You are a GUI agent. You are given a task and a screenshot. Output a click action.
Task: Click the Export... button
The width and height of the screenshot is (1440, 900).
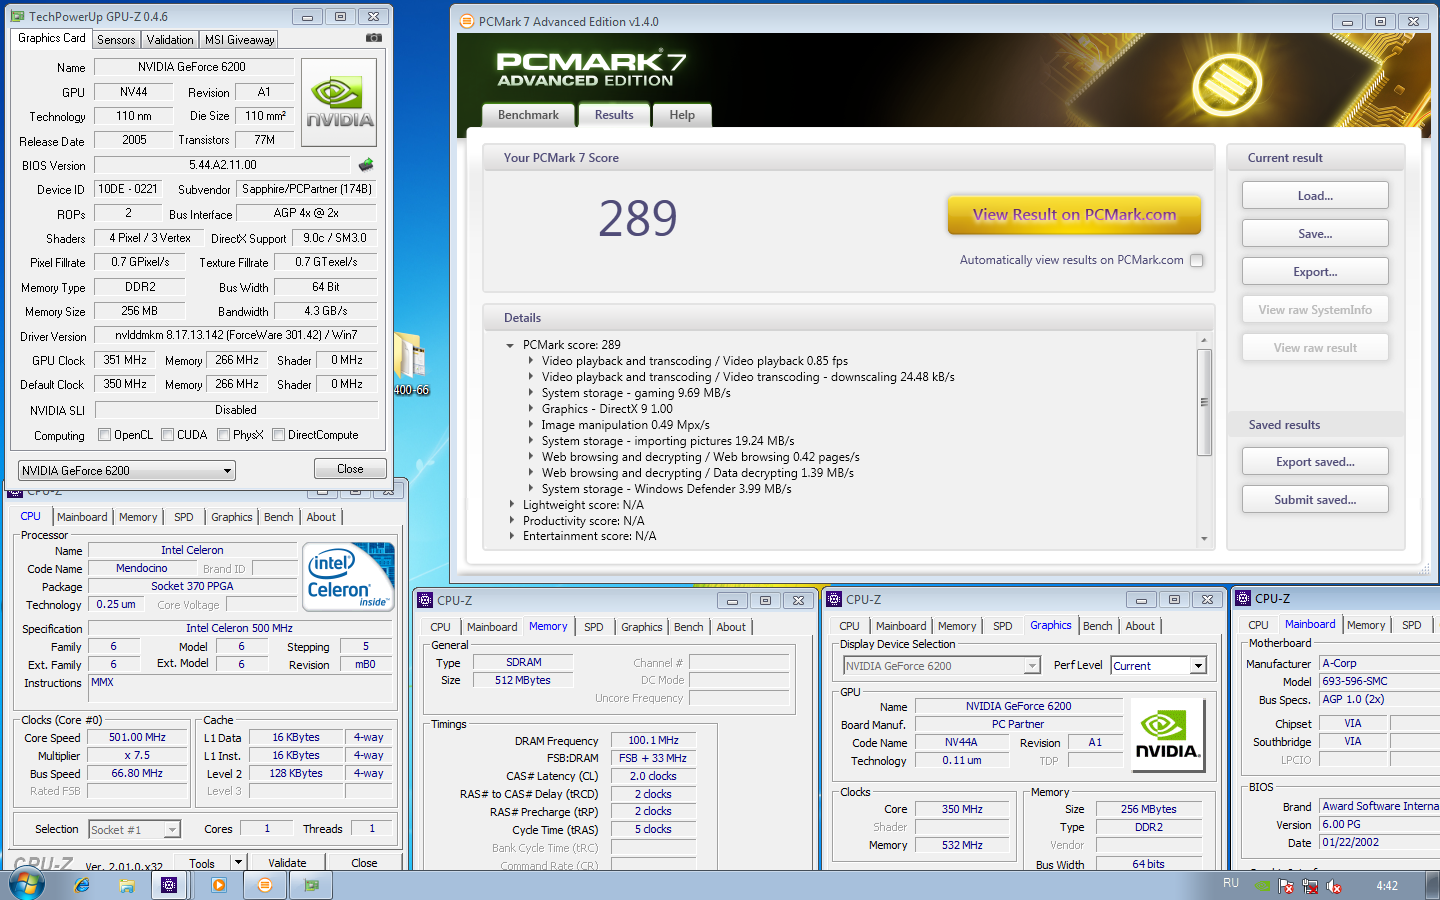(x=1315, y=272)
